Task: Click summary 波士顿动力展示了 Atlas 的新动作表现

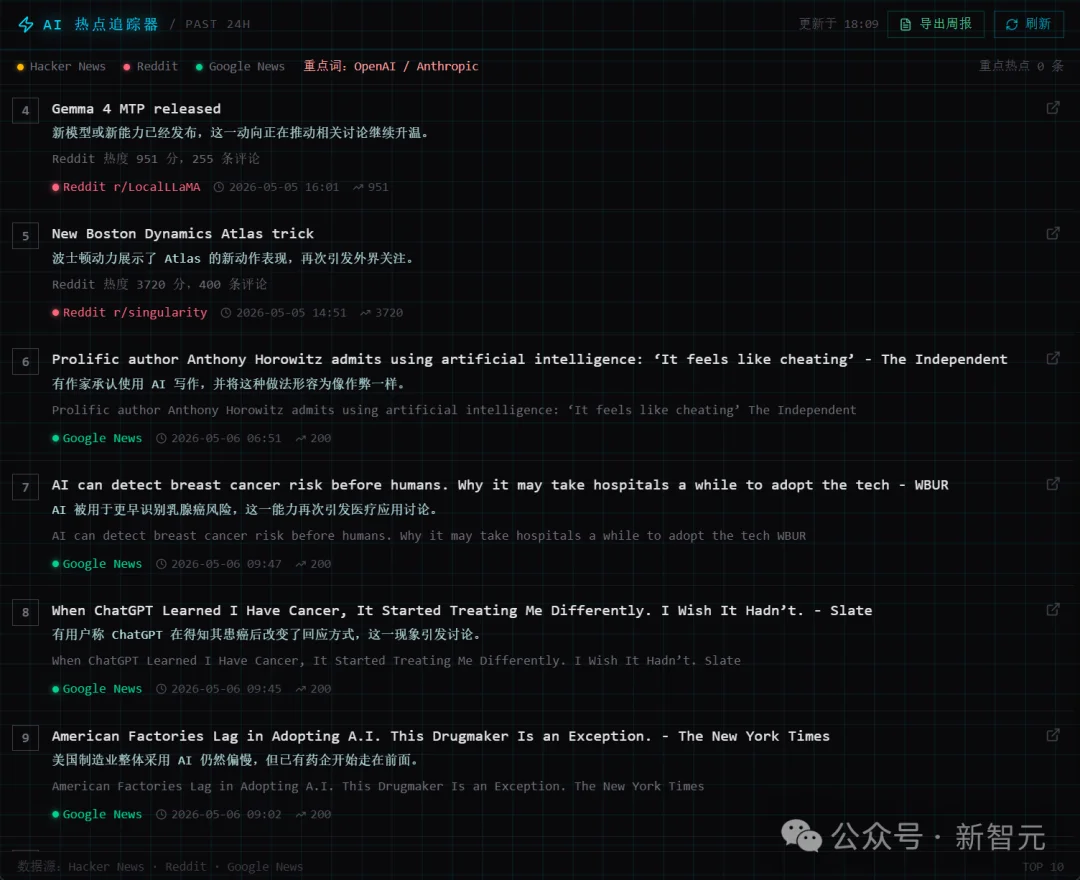Action: pyautogui.click(x=233, y=259)
